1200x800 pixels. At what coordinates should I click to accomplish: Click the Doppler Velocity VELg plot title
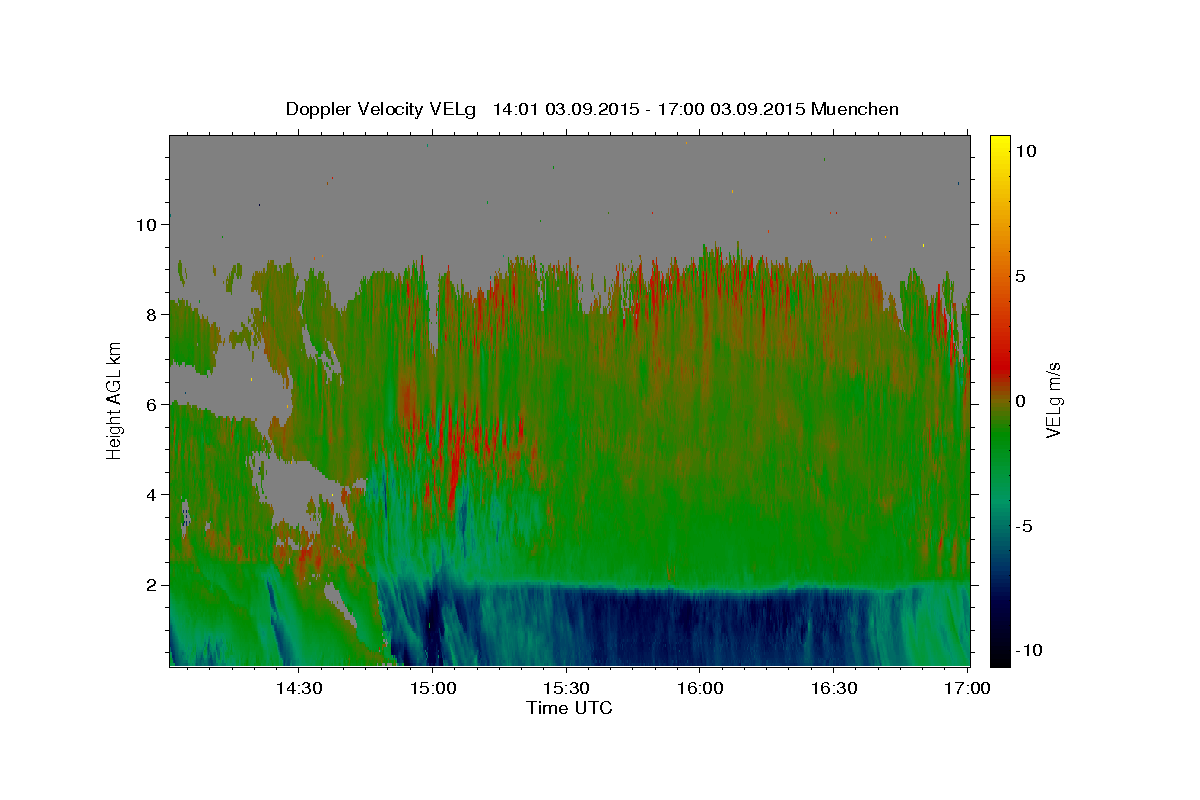pos(592,109)
